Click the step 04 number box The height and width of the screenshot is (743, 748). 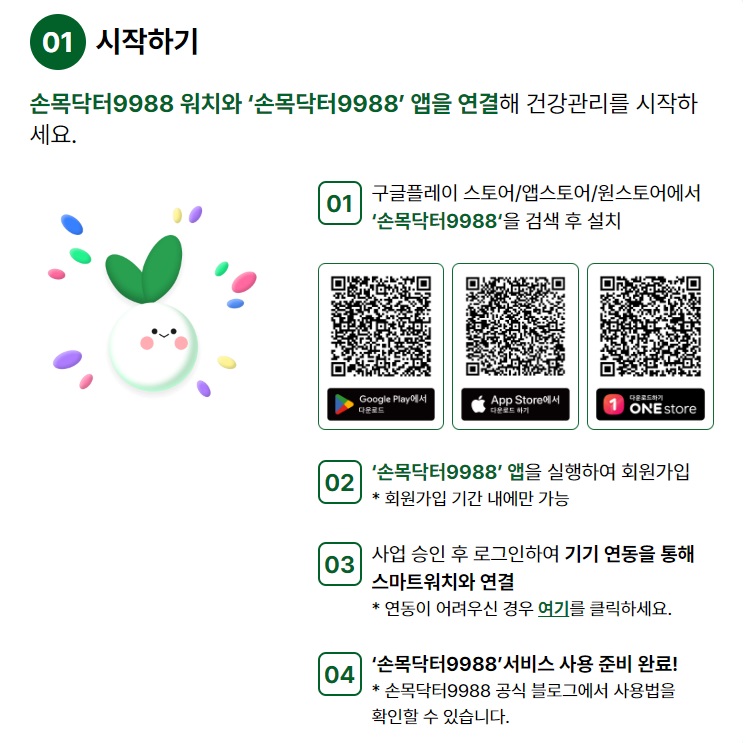pos(340,674)
